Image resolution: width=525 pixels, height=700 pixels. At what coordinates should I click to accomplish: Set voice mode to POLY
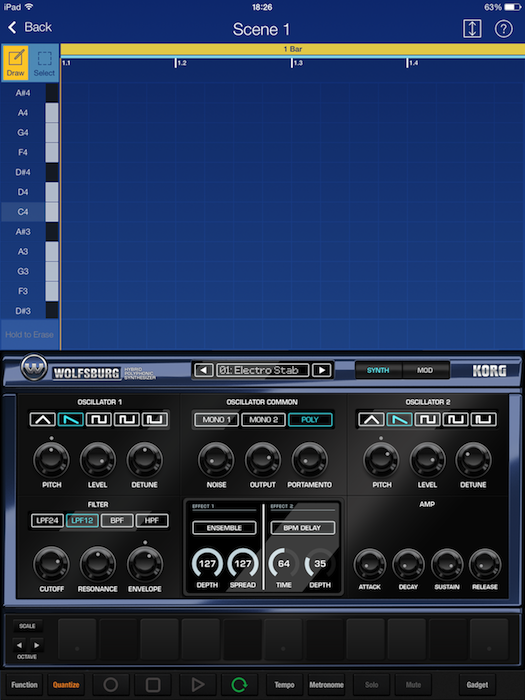coord(310,420)
